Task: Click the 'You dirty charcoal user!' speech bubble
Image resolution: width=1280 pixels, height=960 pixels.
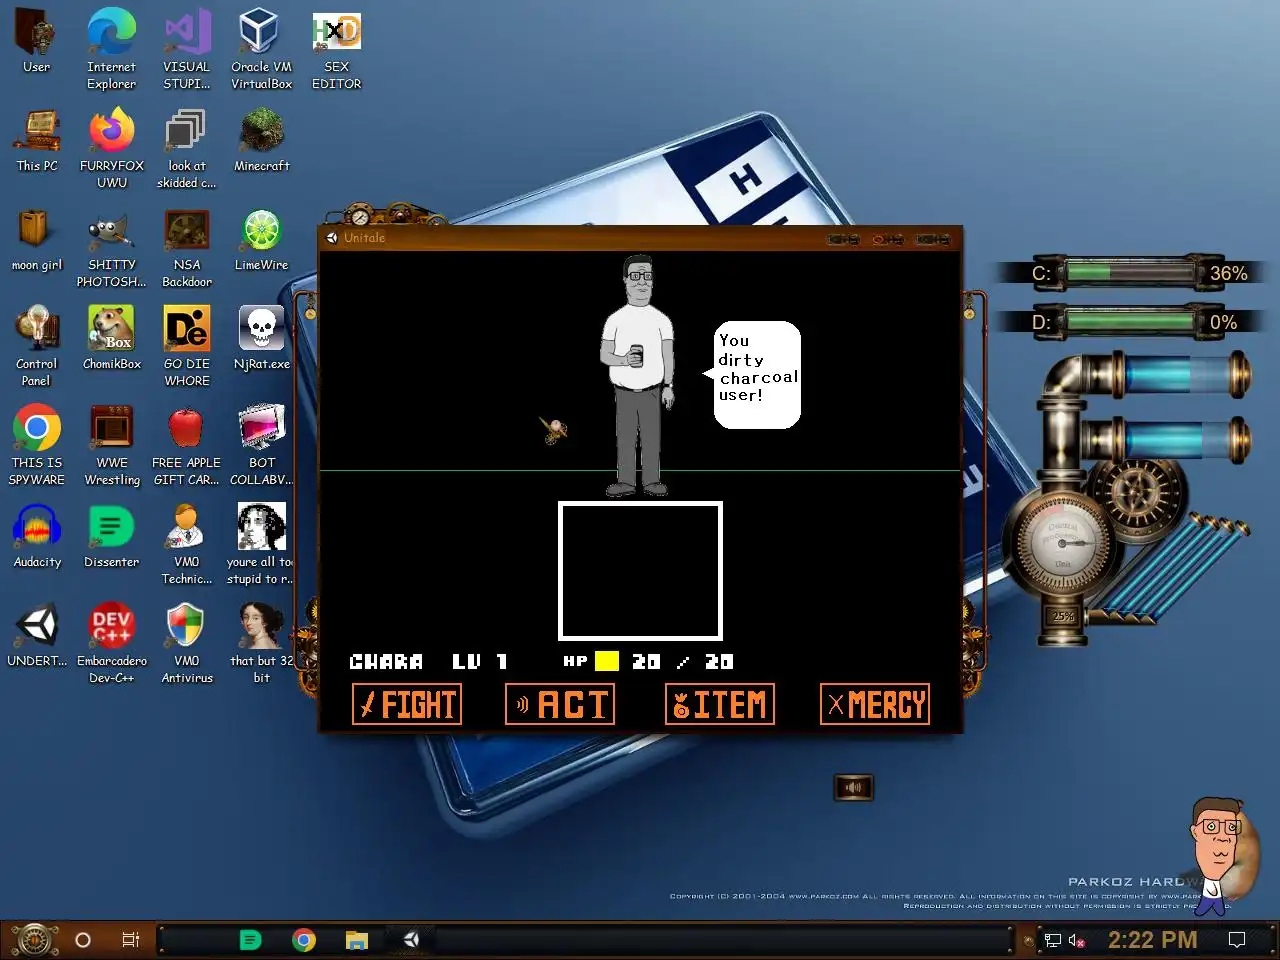Action: 757,374
